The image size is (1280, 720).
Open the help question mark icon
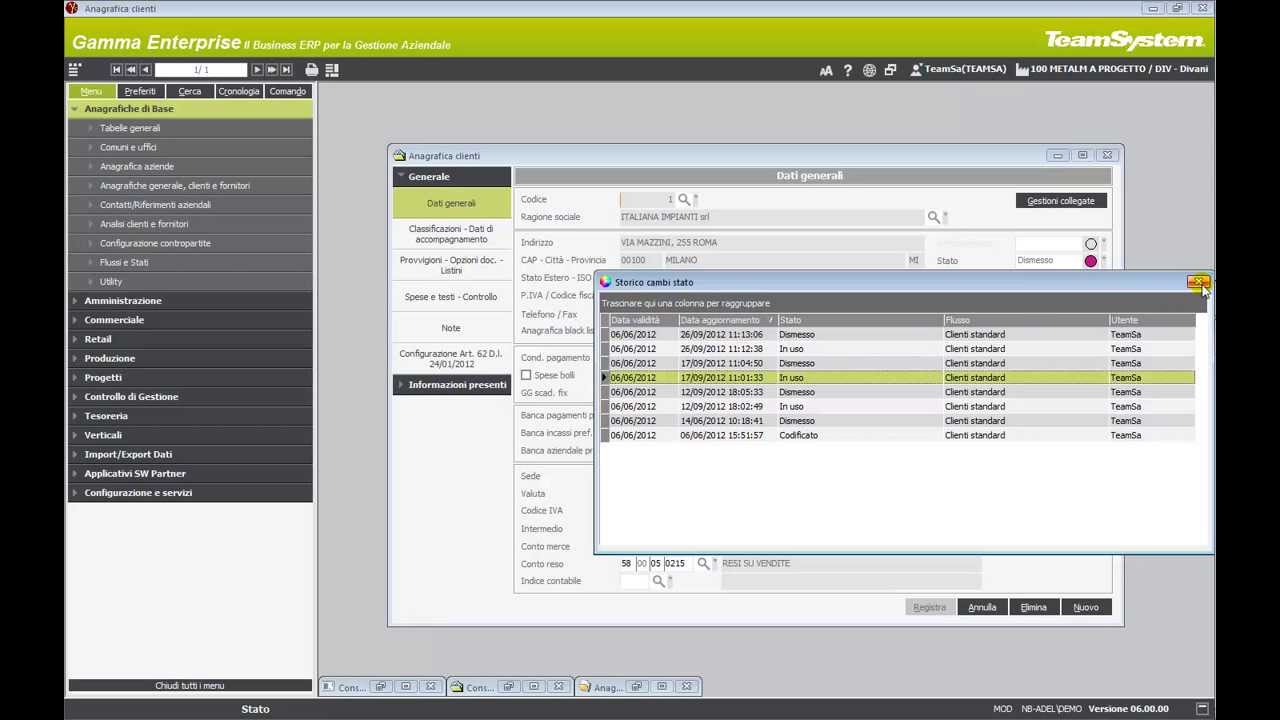pyautogui.click(x=847, y=70)
